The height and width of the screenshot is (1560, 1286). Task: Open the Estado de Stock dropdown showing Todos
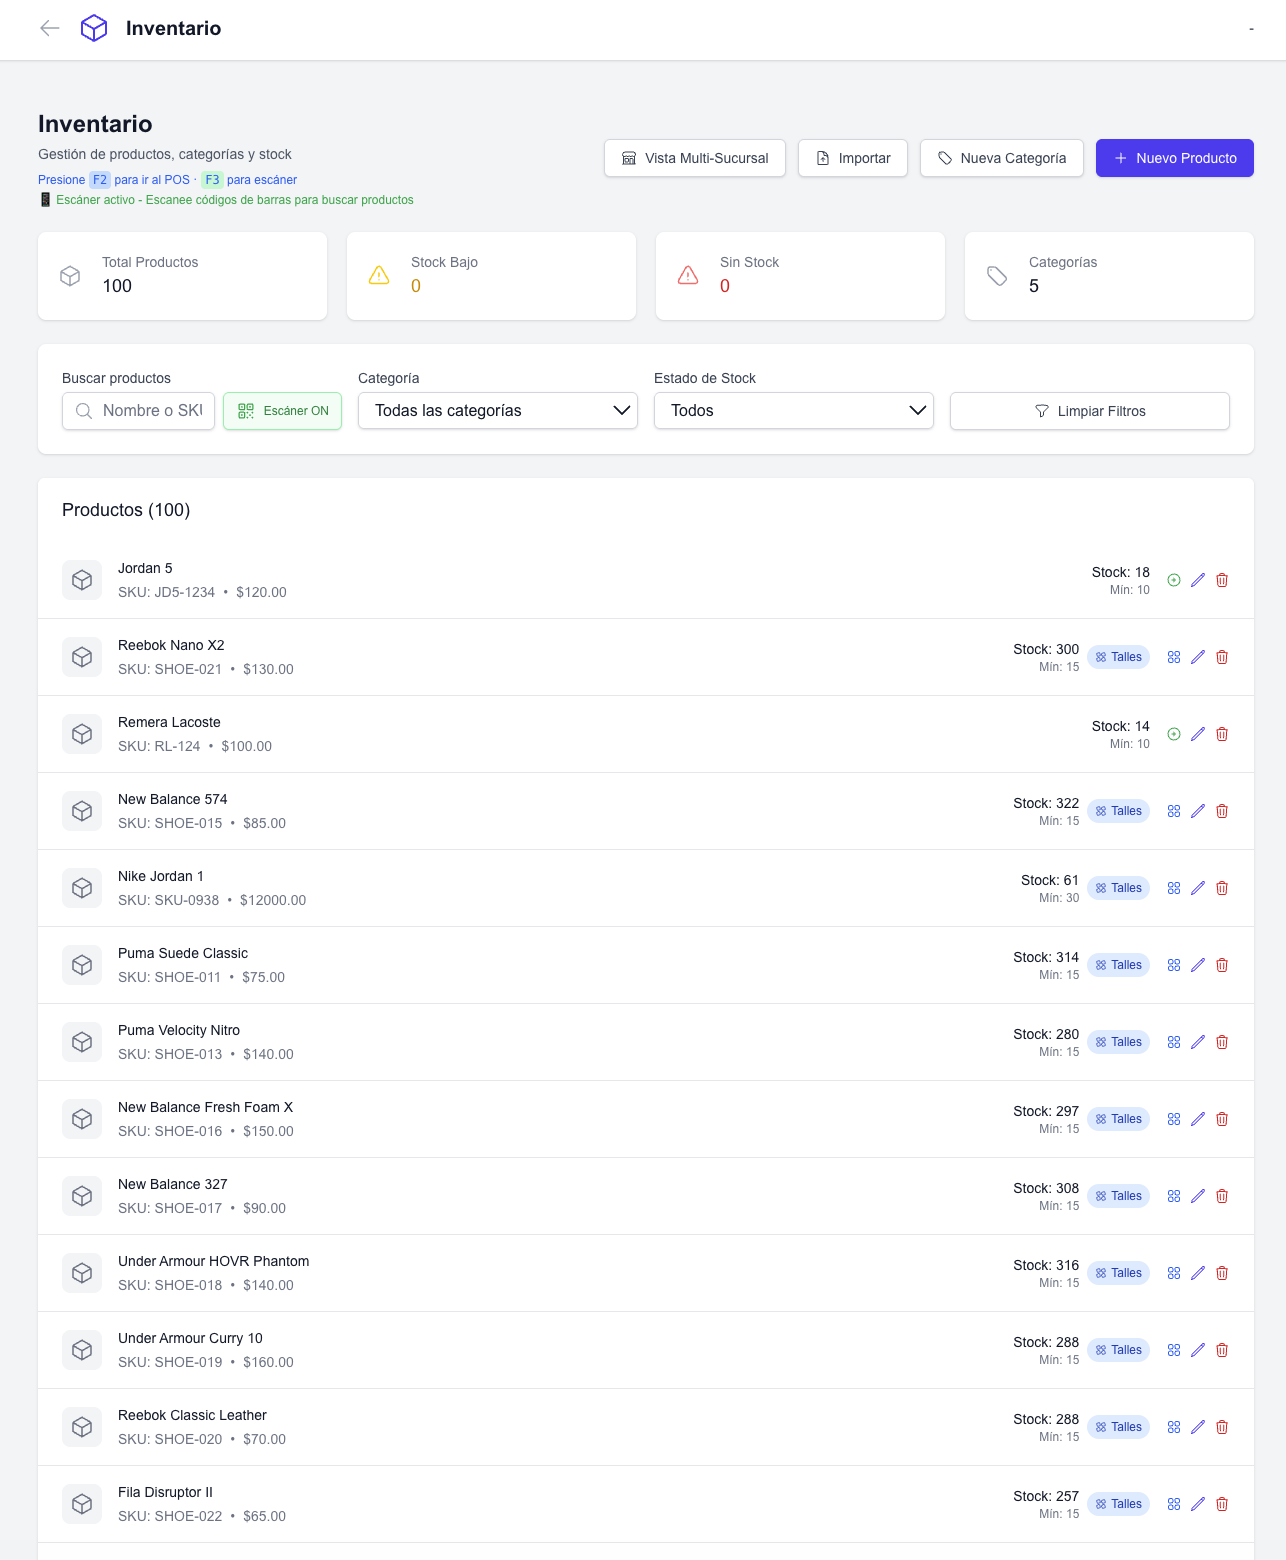[793, 411]
